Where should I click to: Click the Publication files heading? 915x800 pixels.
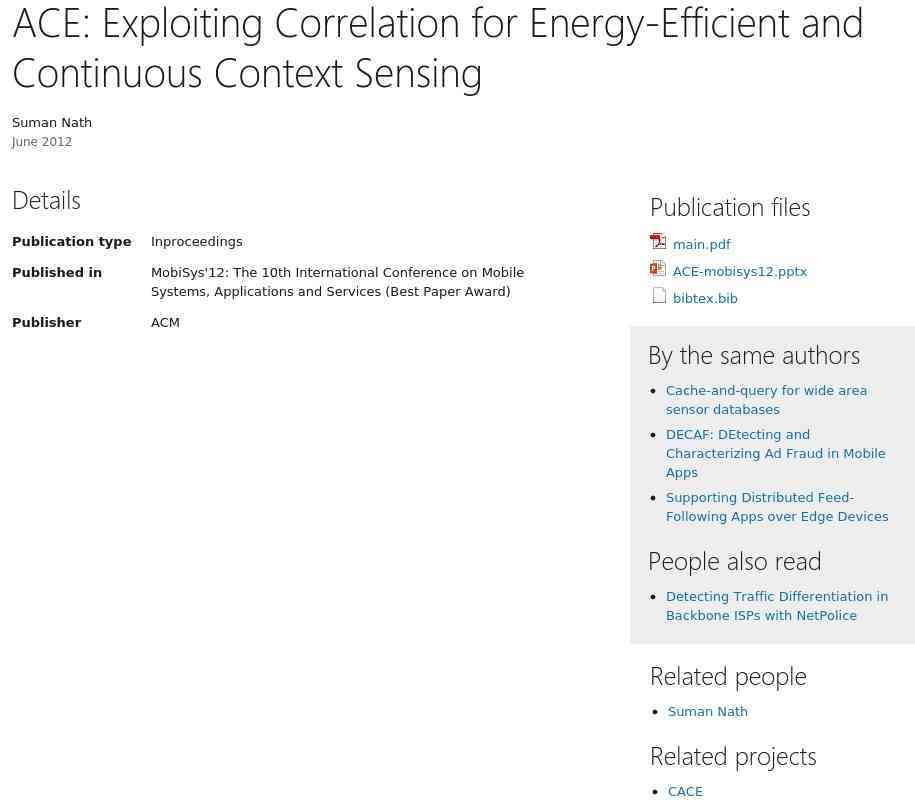click(730, 207)
